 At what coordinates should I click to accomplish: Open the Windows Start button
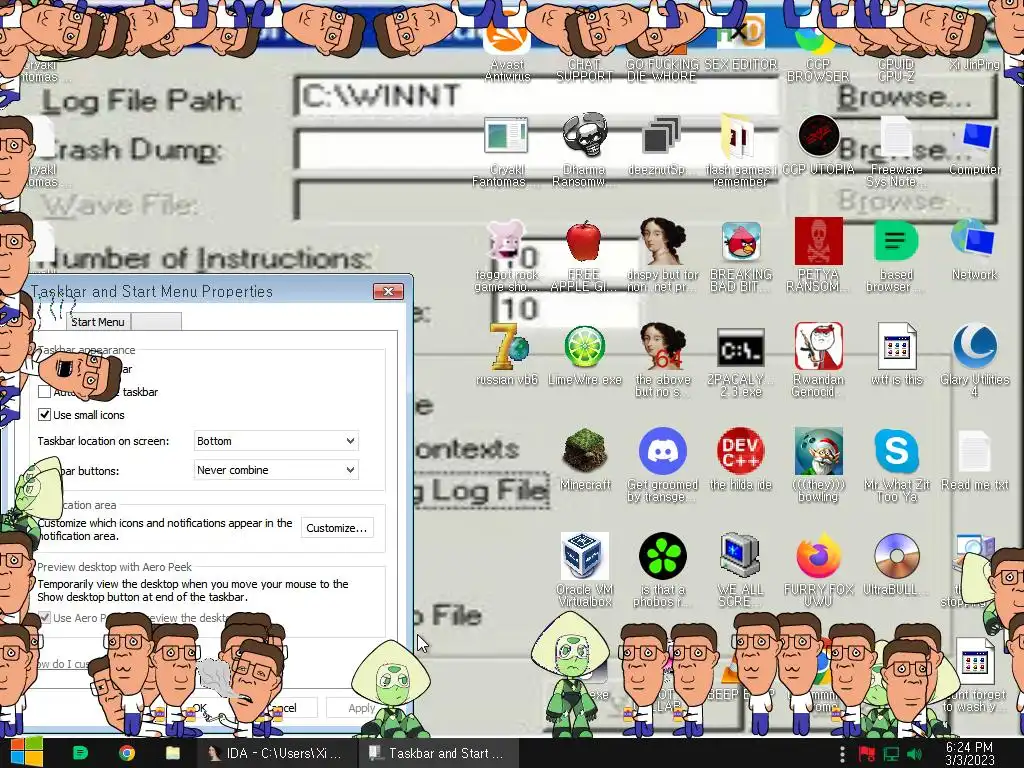(26, 753)
